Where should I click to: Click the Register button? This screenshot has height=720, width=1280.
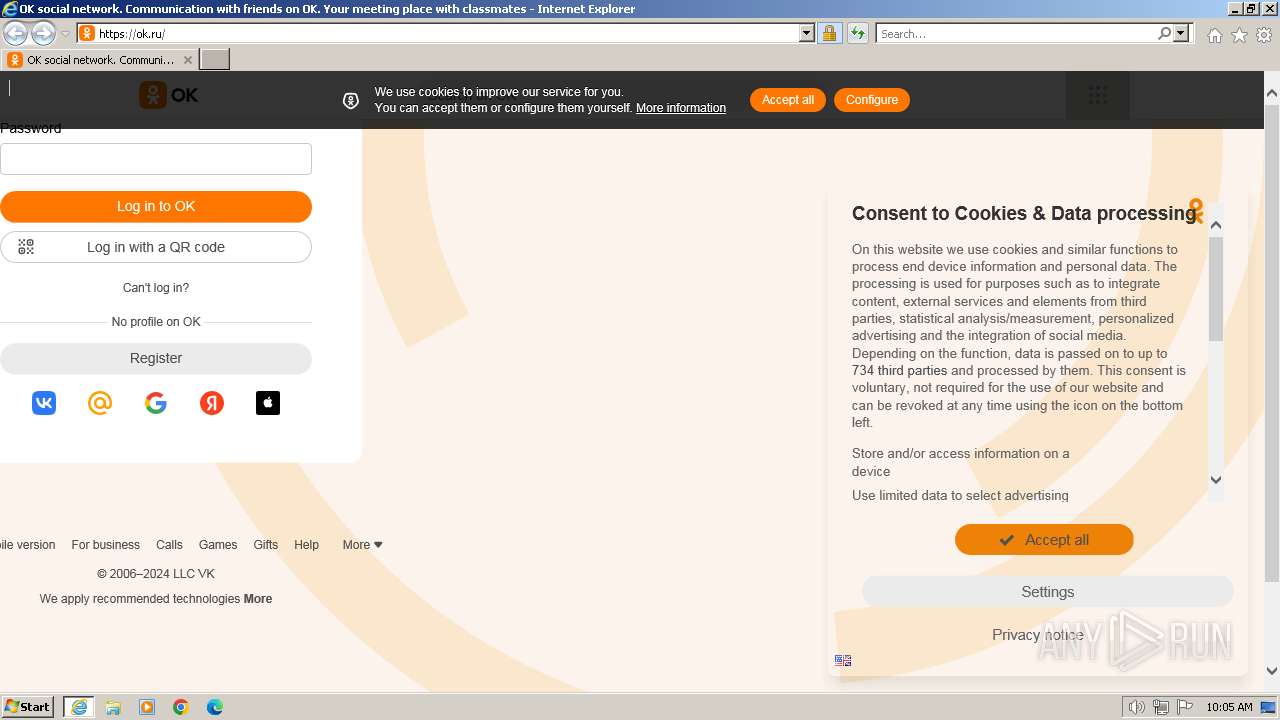click(156, 358)
